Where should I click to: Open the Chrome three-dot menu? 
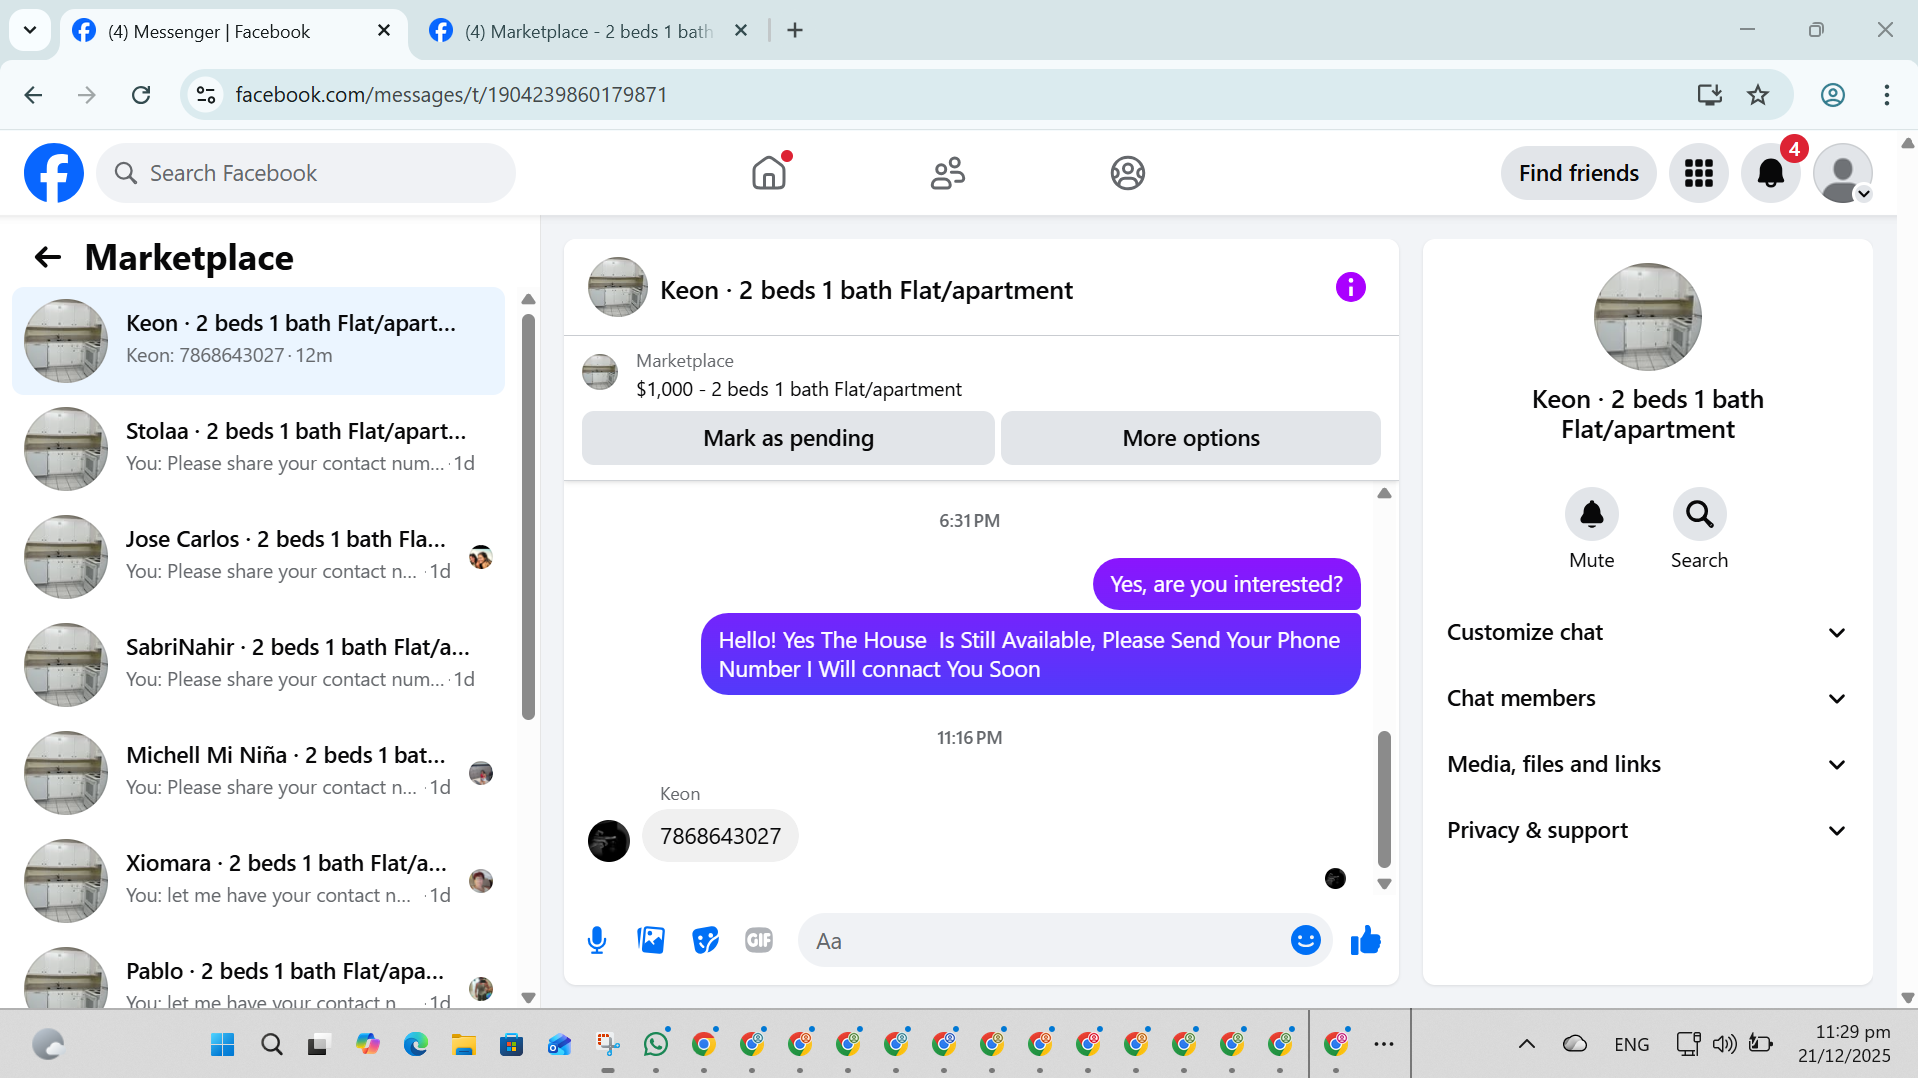pos(1886,94)
